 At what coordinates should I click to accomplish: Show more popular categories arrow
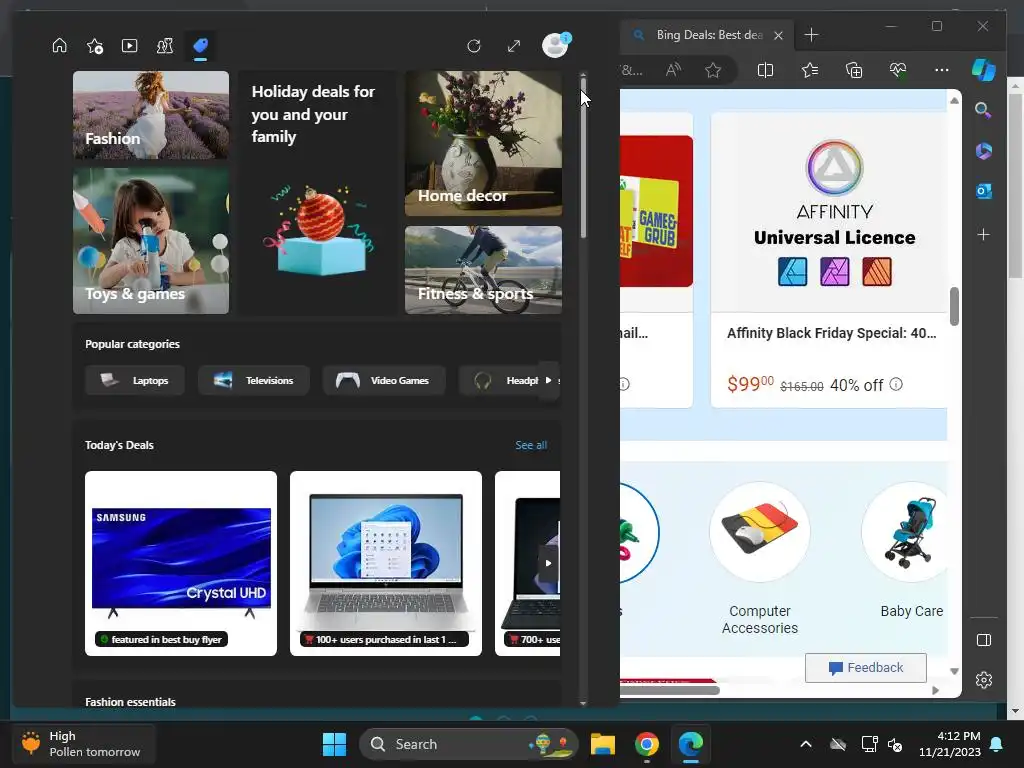click(x=549, y=380)
